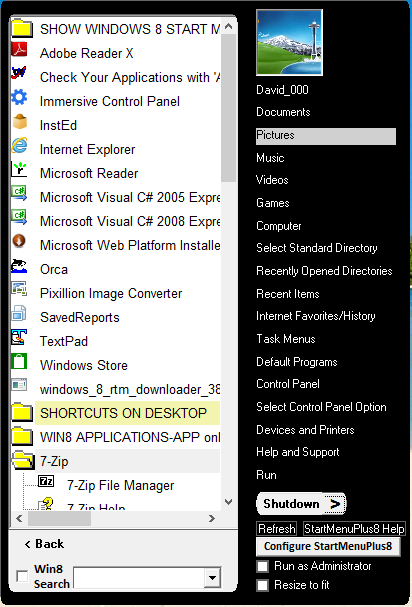Screen dimensions: 412x607
Task: Open the search box dropdown arrow
Action: click(212, 578)
